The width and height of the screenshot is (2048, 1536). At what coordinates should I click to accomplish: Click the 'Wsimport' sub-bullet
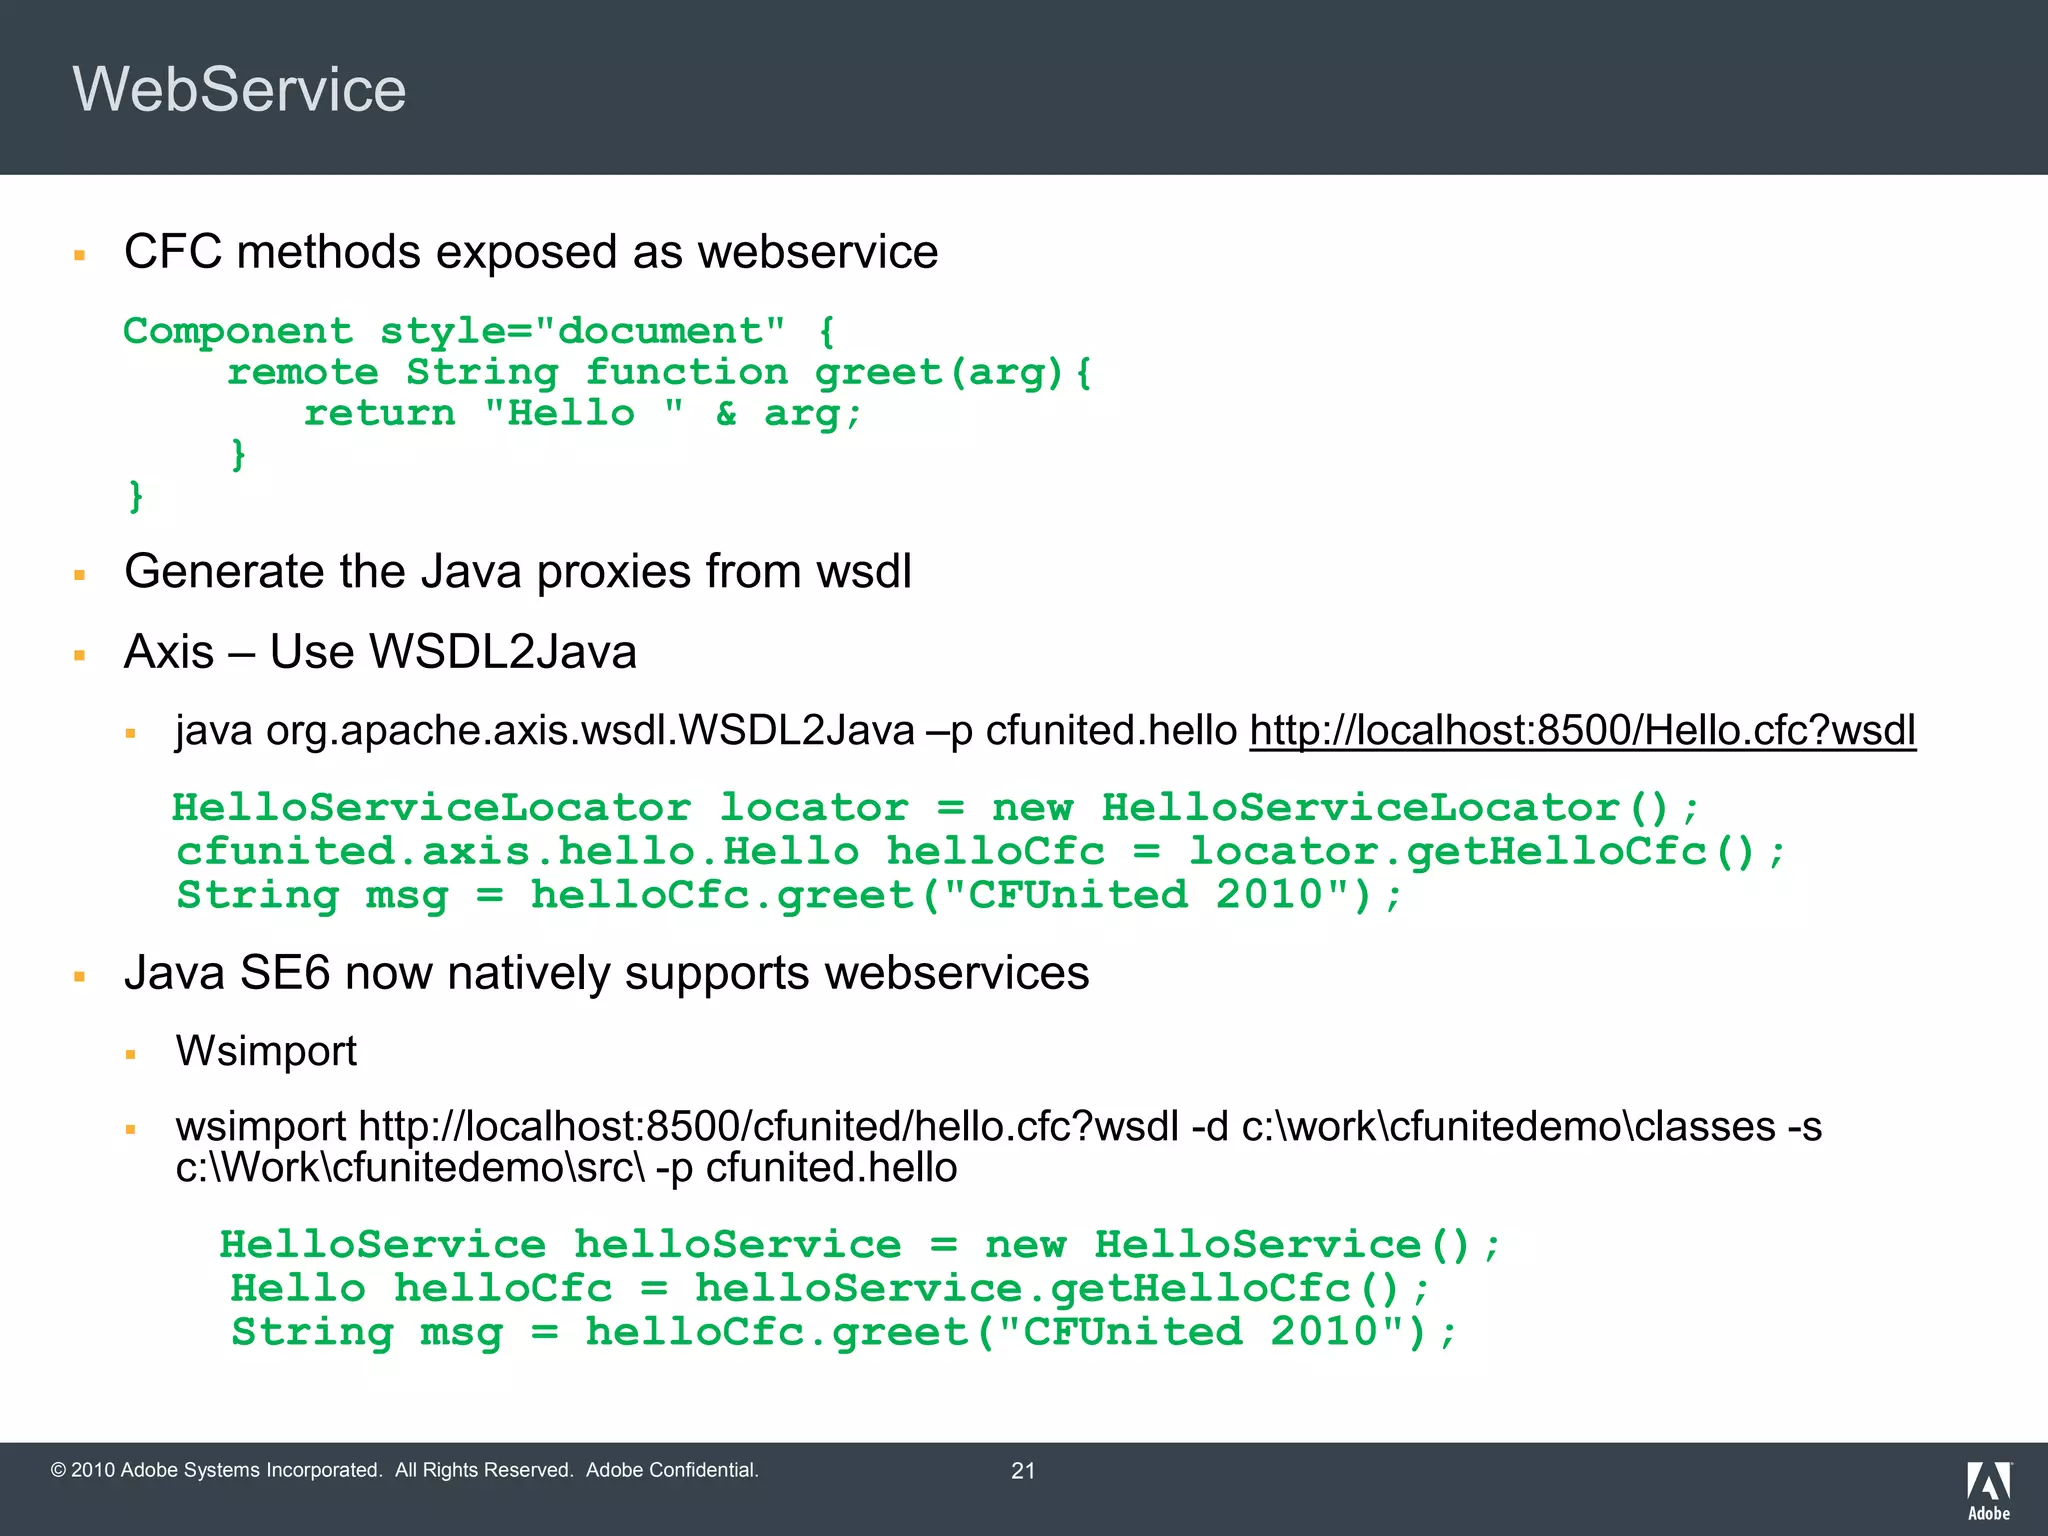coord(266,1051)
